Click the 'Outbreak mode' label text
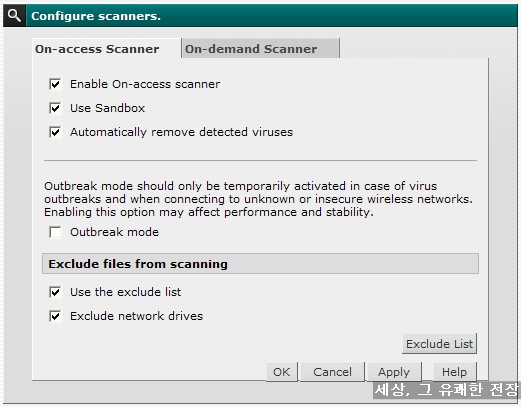 [x=114, y=232]
